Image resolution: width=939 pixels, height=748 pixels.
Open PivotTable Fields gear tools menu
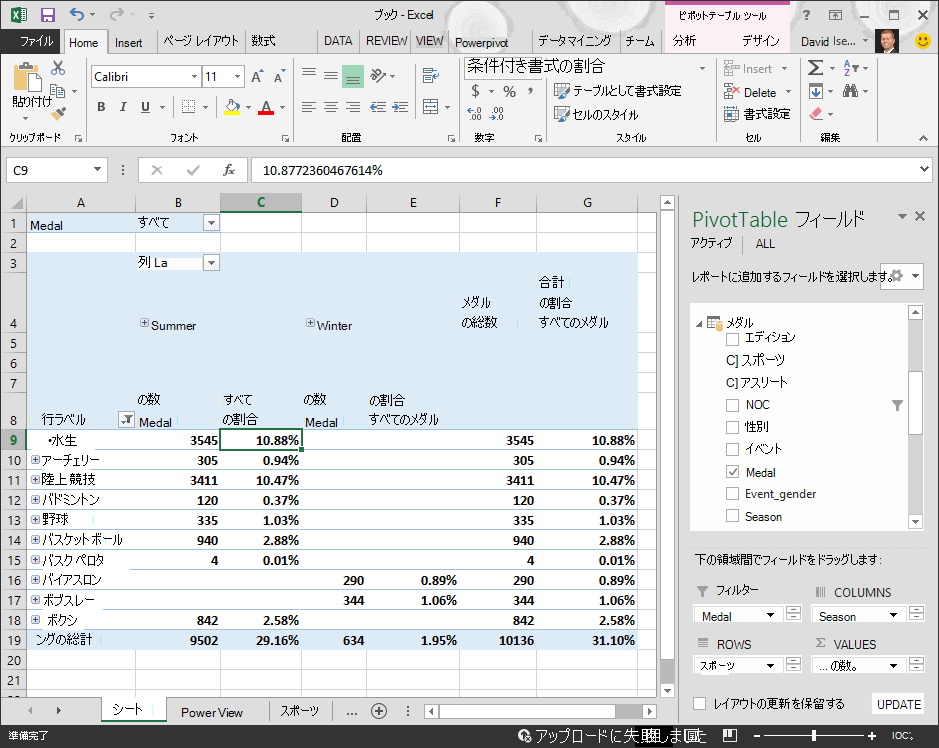pyautogui.click(x=901, y=276)
